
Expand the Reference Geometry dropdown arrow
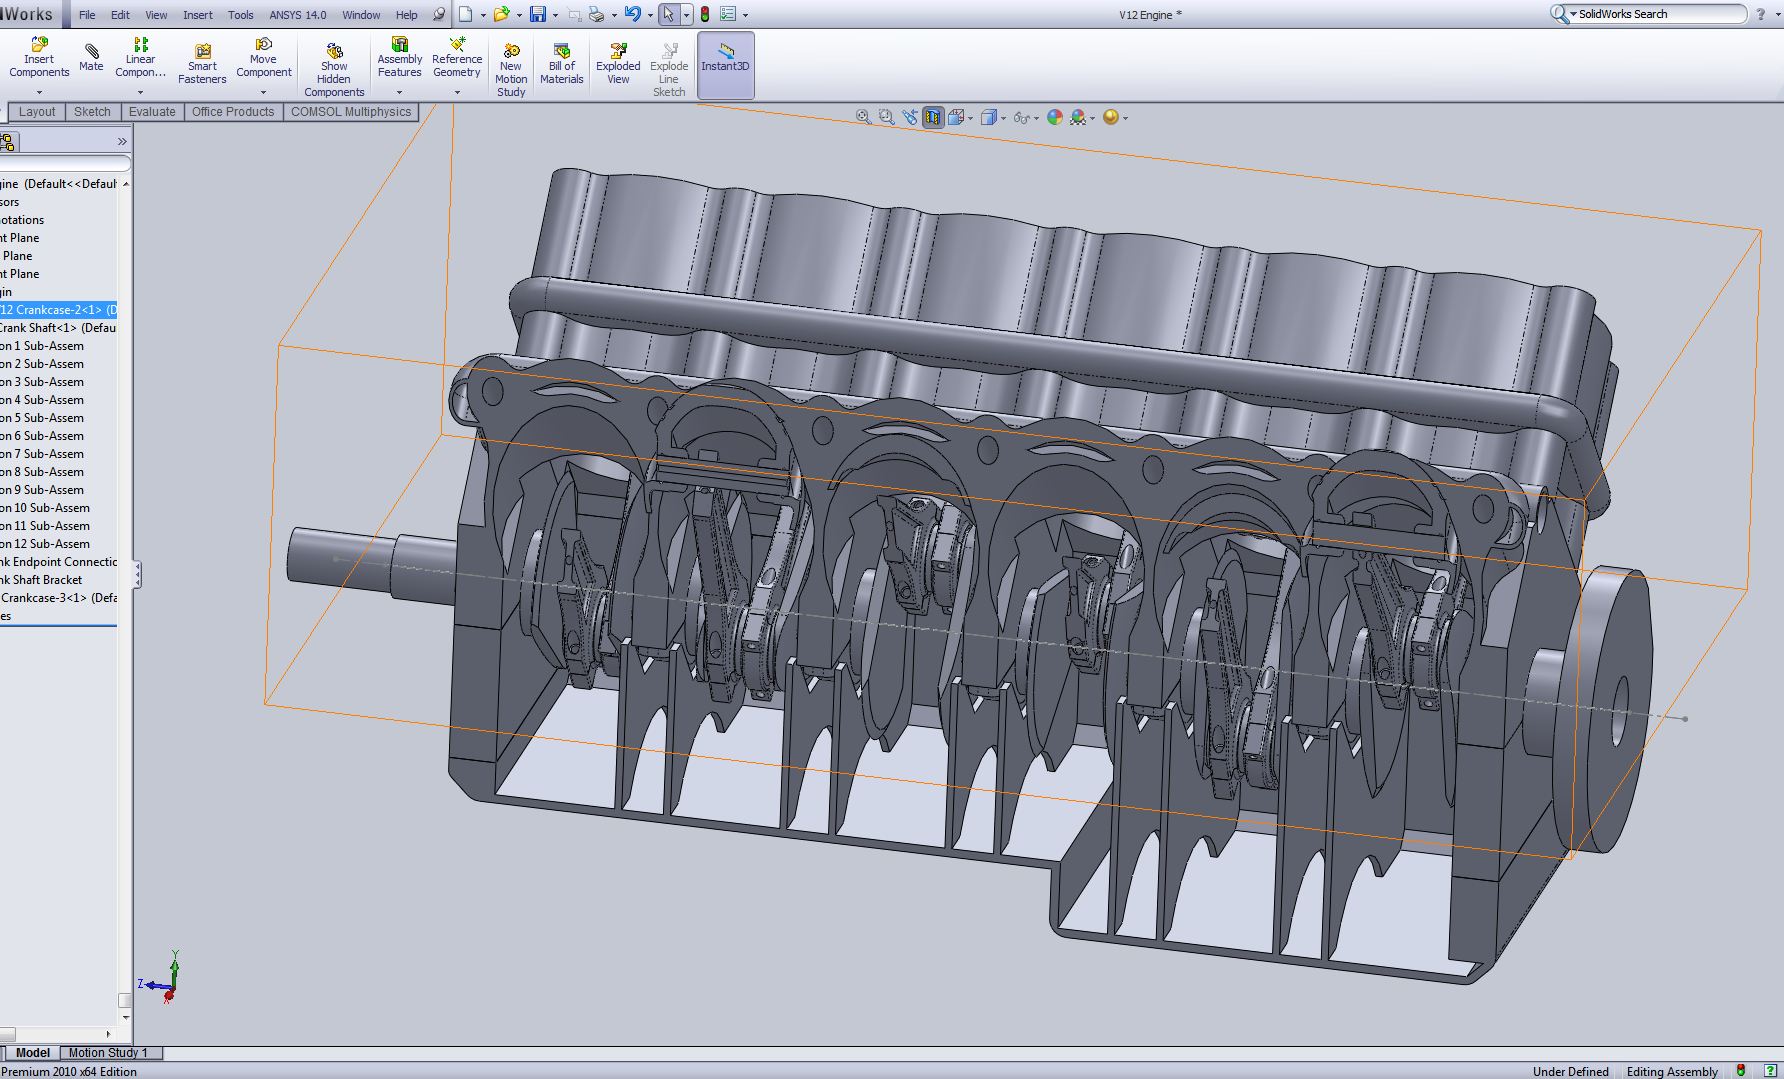457,92
